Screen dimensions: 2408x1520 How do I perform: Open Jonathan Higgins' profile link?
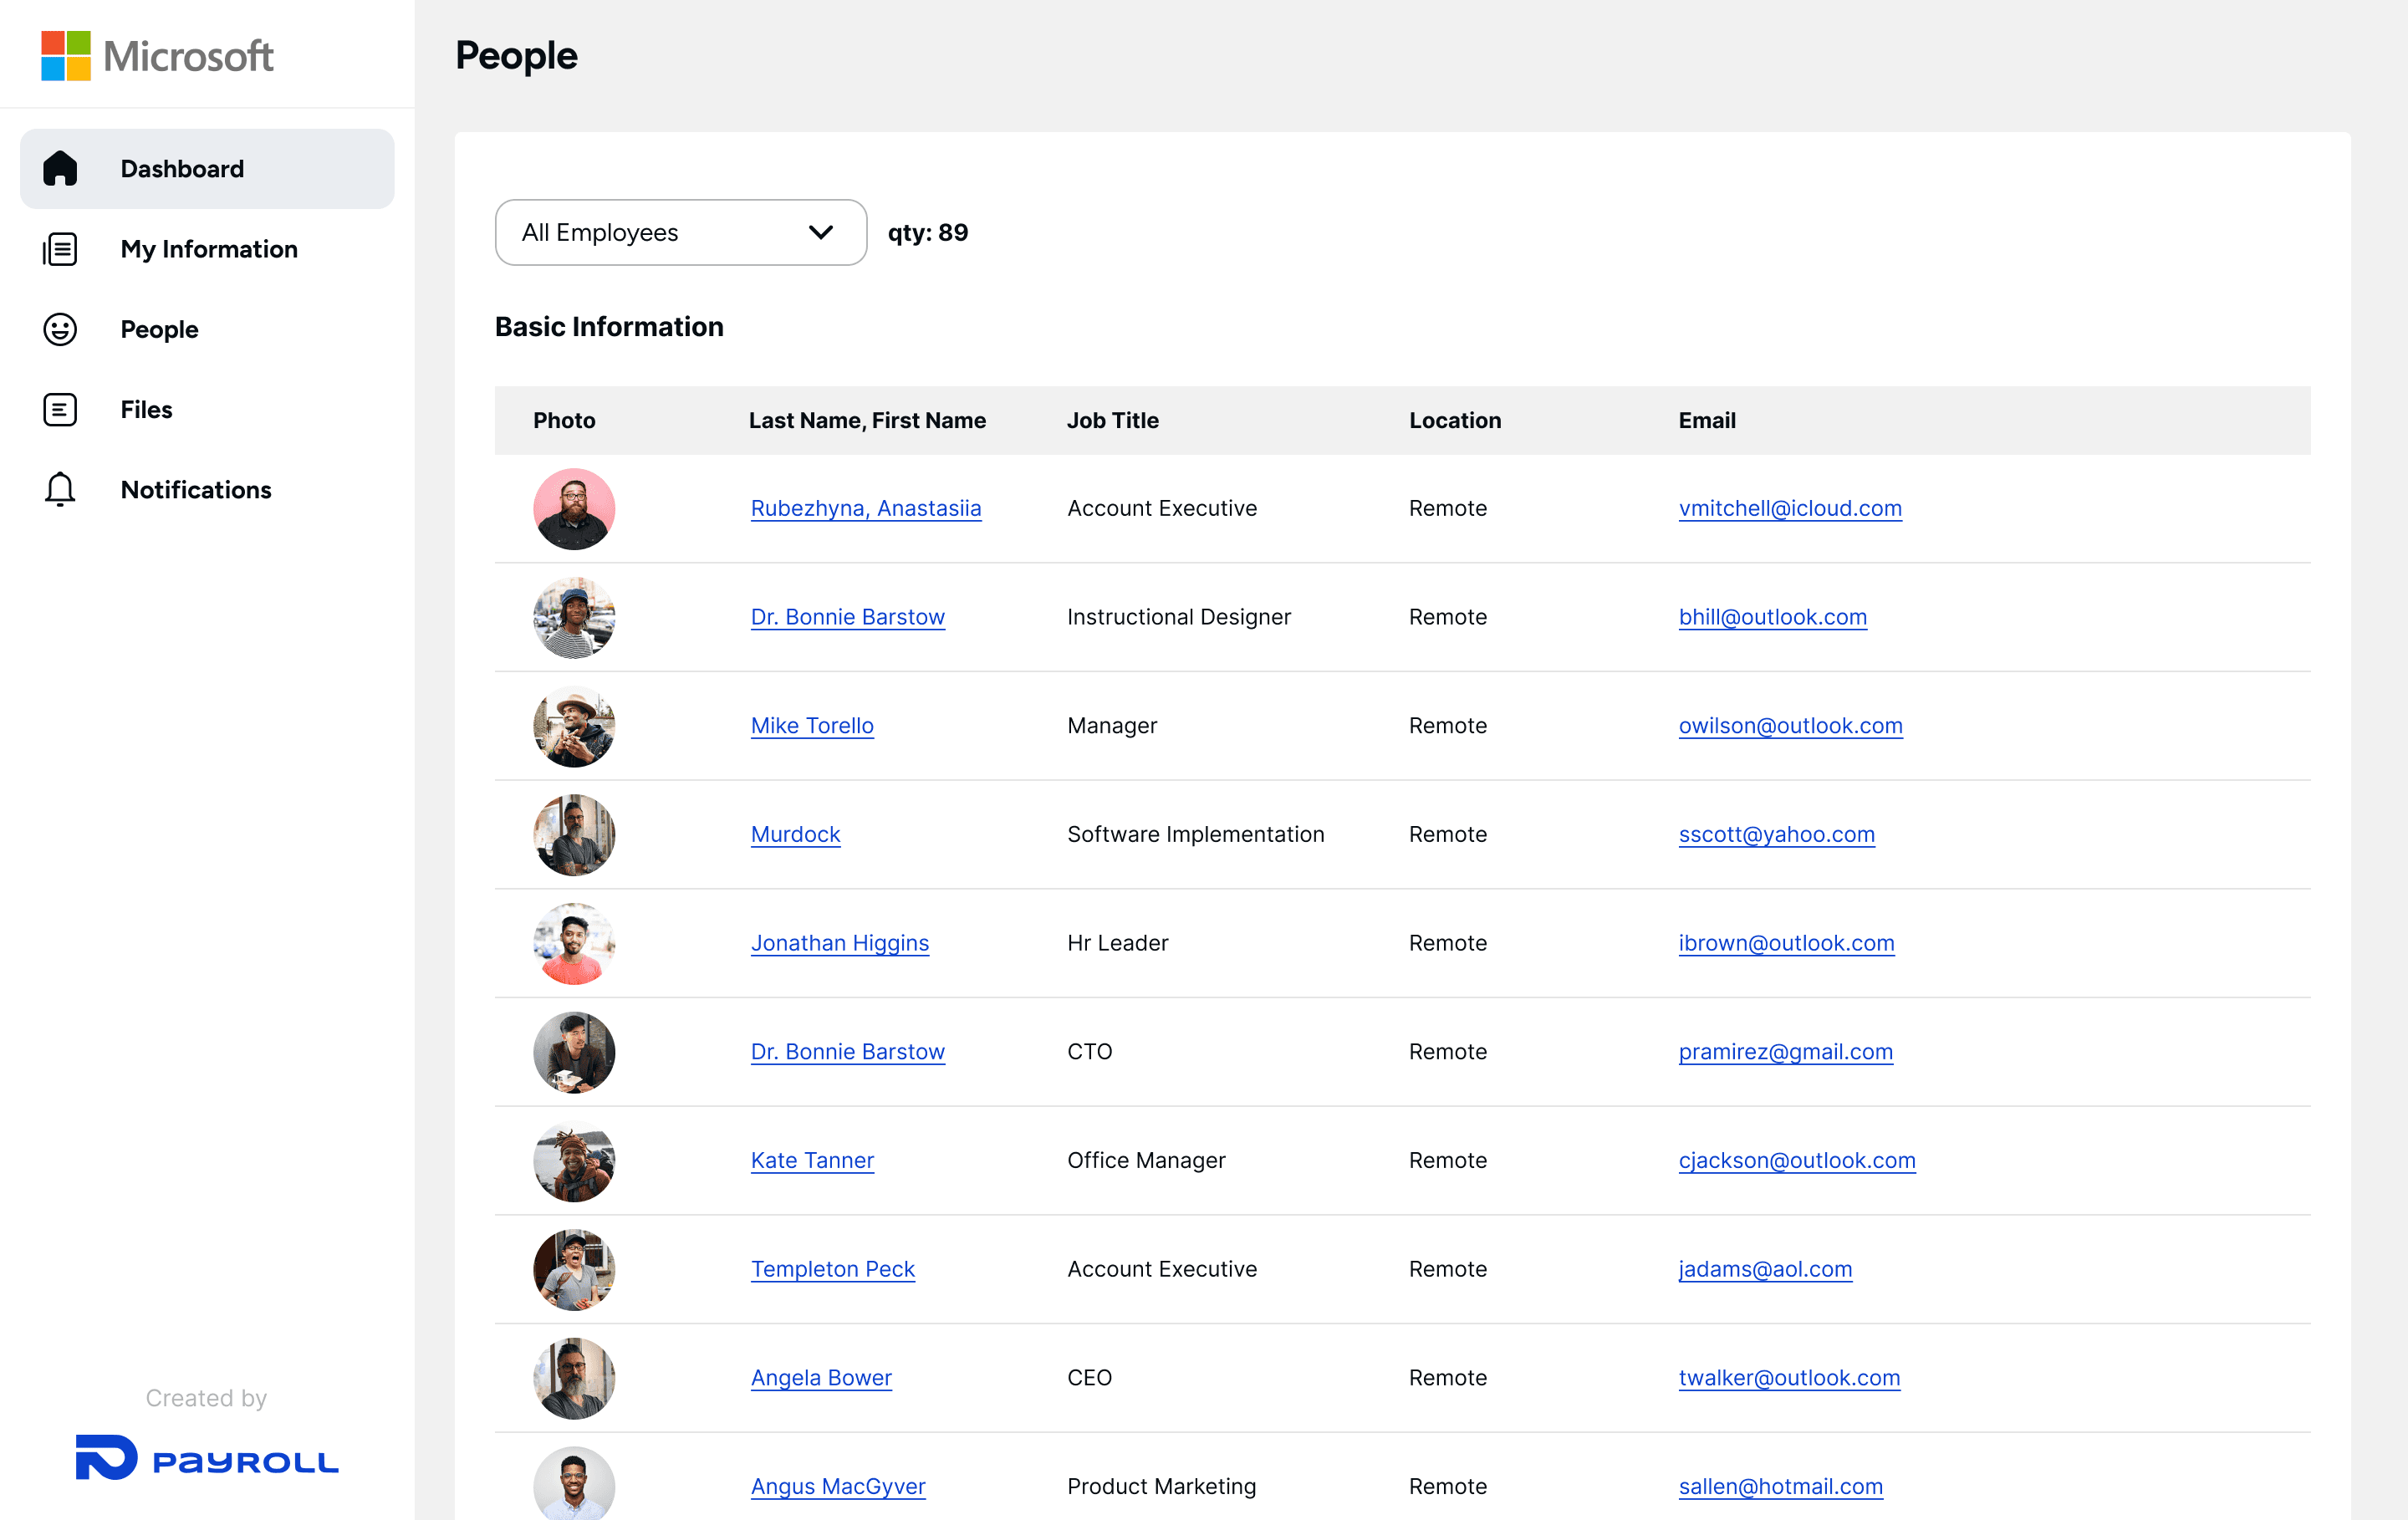coord(839,942)
